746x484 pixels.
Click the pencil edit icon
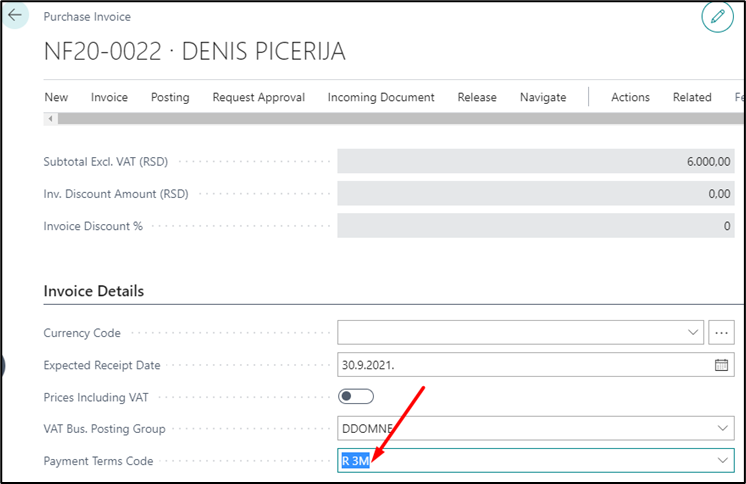tap(717, 17)
